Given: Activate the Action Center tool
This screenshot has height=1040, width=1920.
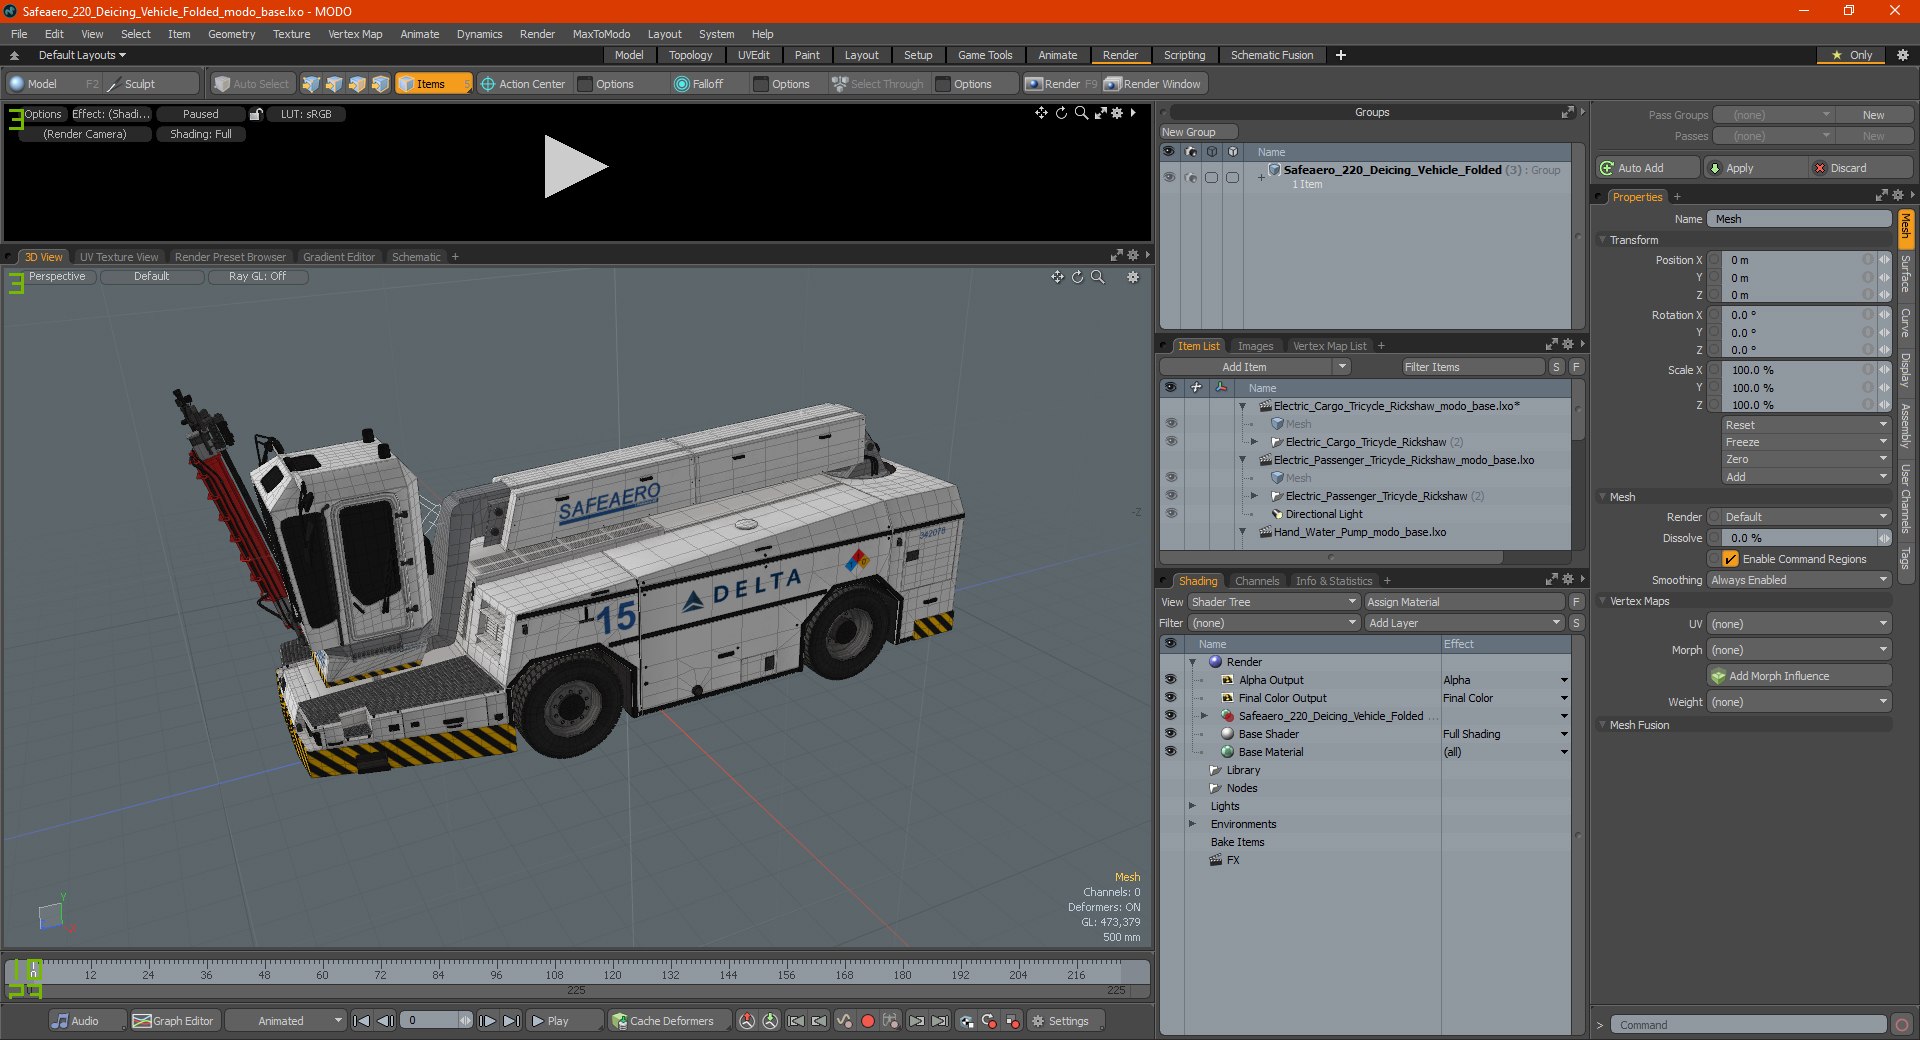Looking at the screenshot, I should point(523,84).
